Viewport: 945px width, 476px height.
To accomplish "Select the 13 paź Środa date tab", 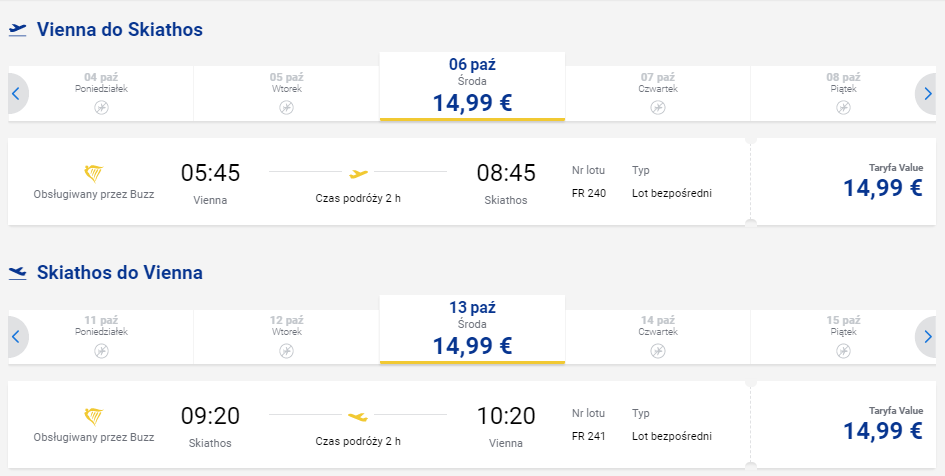I will (x=472, y=330).
